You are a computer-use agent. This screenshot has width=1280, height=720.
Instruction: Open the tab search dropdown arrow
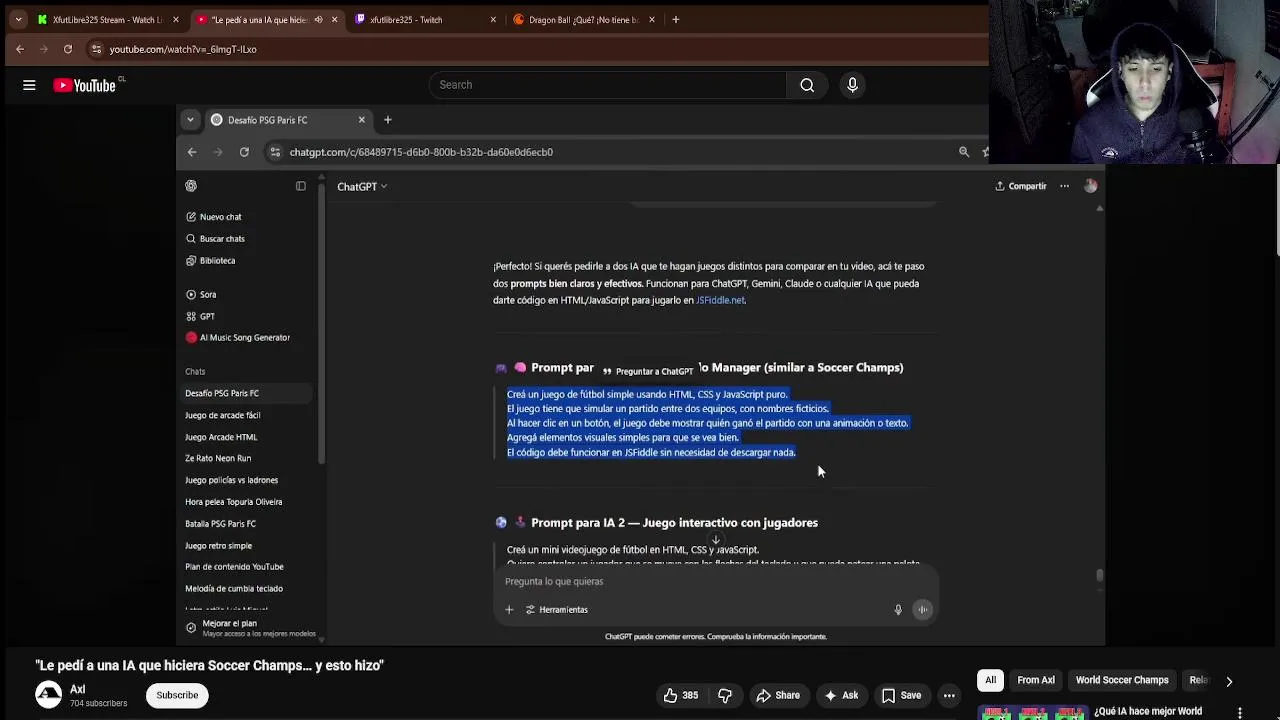pyautogui.click(x=18, y=19)
